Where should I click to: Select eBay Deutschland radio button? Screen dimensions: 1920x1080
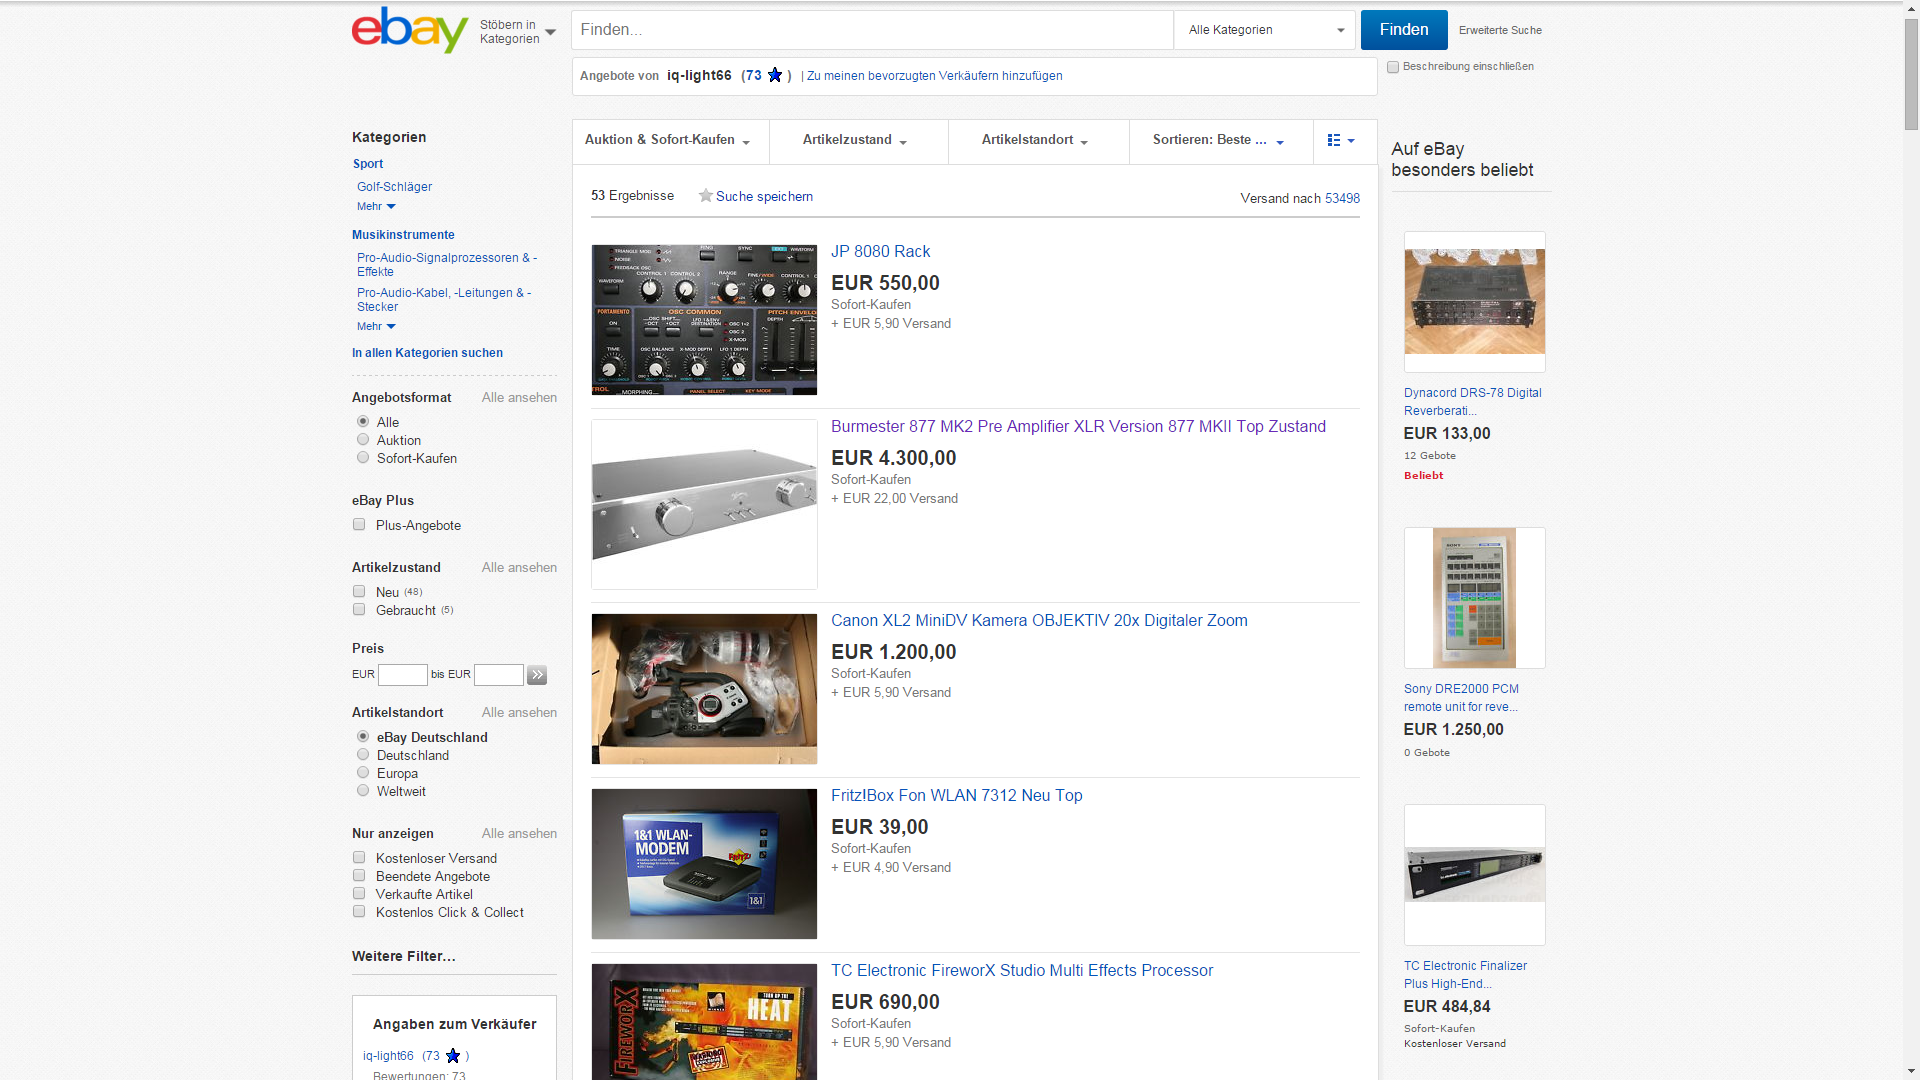[363, 737]
